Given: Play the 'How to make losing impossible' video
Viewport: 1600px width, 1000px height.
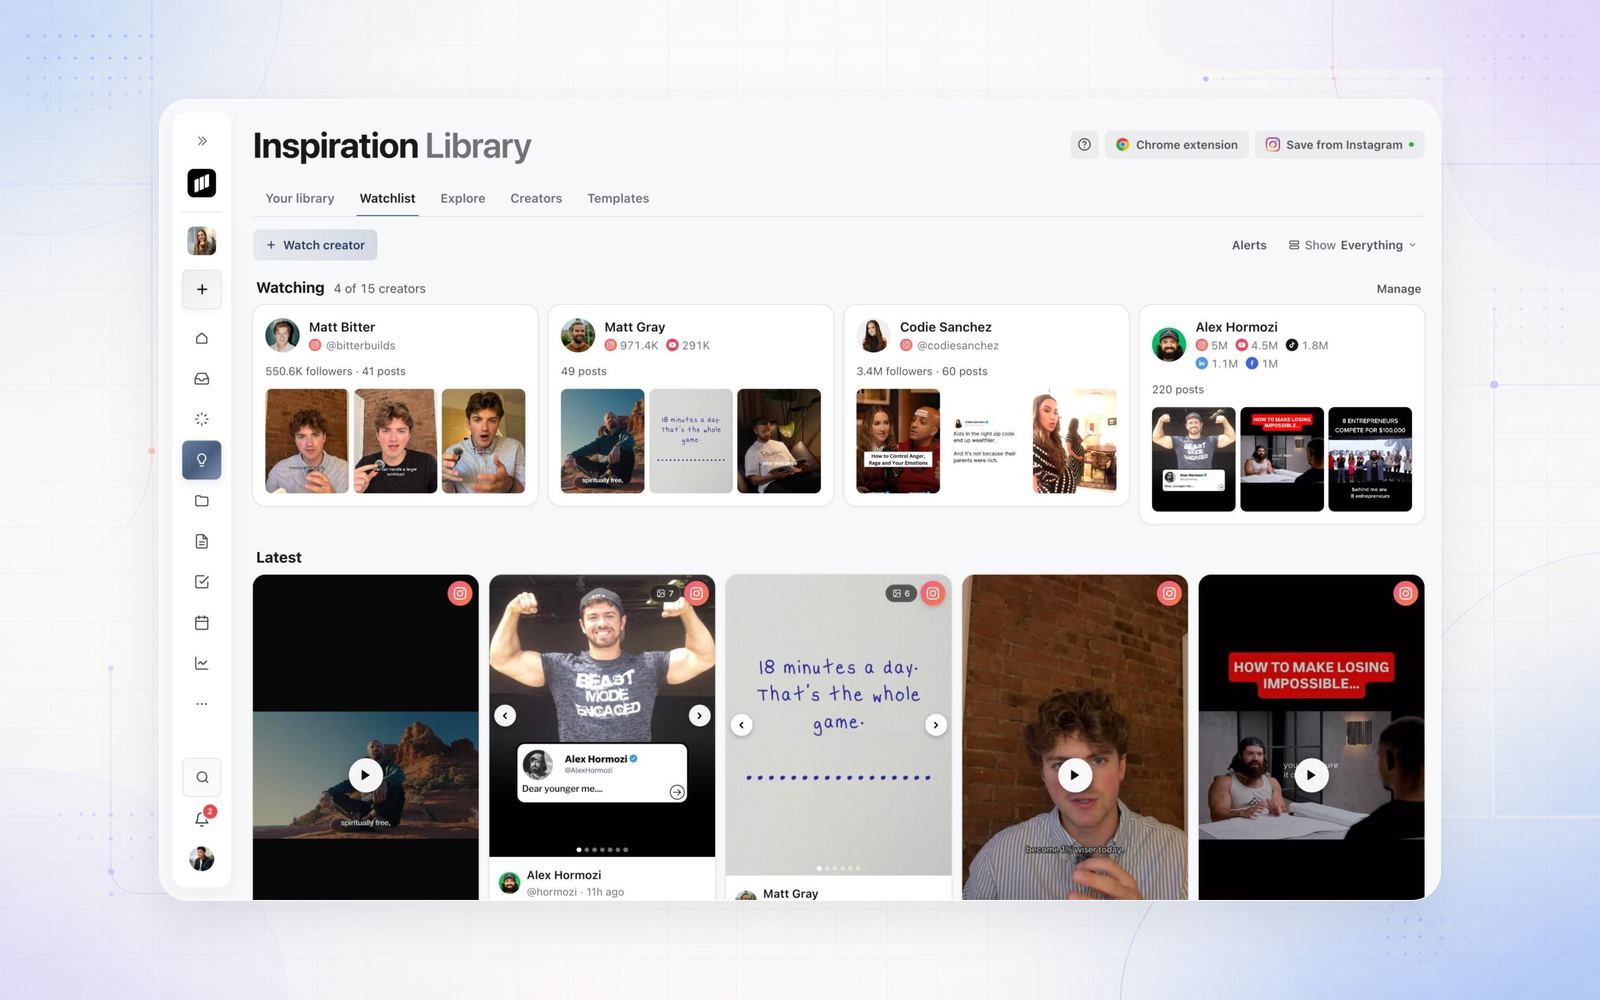Looking at the screenshot, I should [1311, 775].
